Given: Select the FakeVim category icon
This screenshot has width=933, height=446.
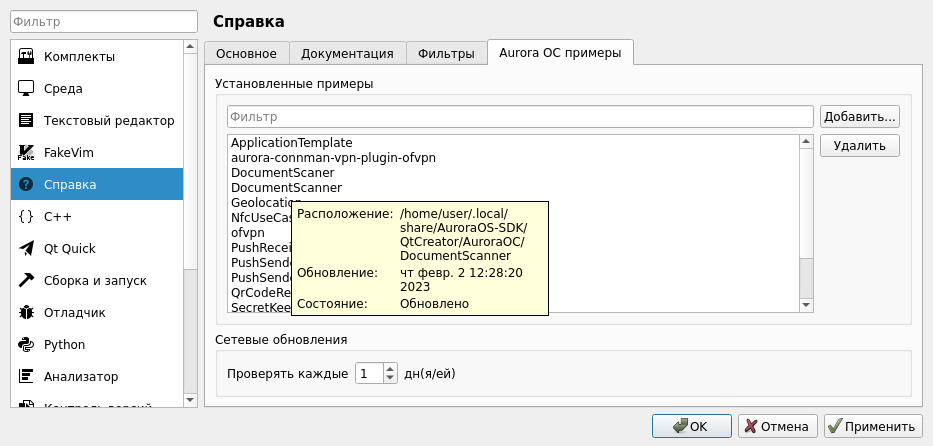Looking at the screenshot, I should coord(27,152).
